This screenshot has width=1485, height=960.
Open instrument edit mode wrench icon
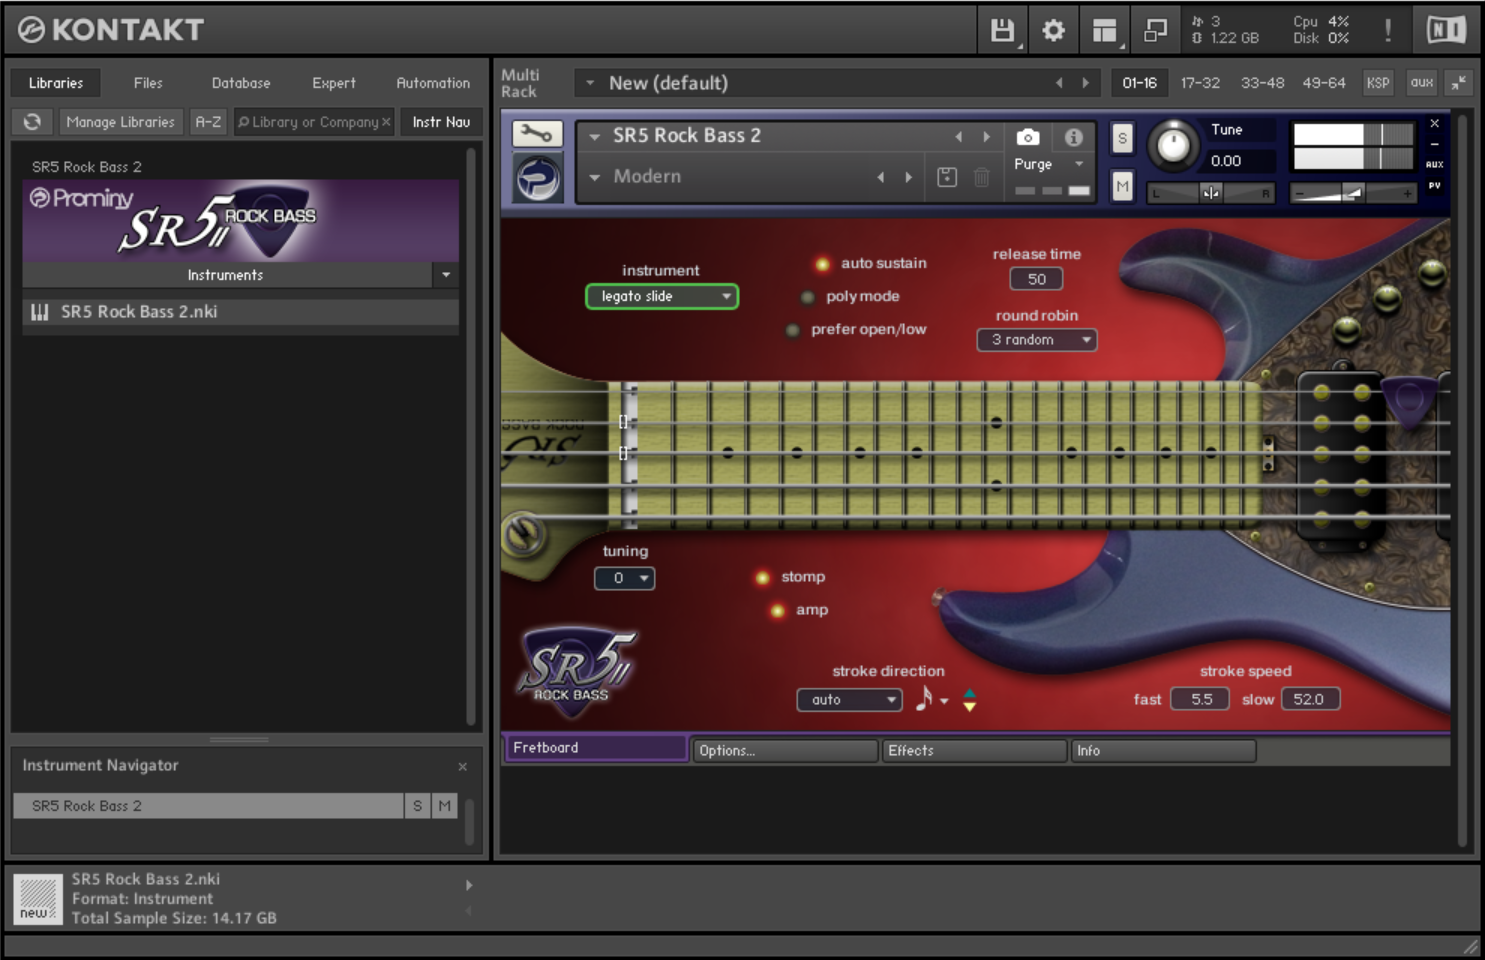pyautogui.click(x=537, y=133)
